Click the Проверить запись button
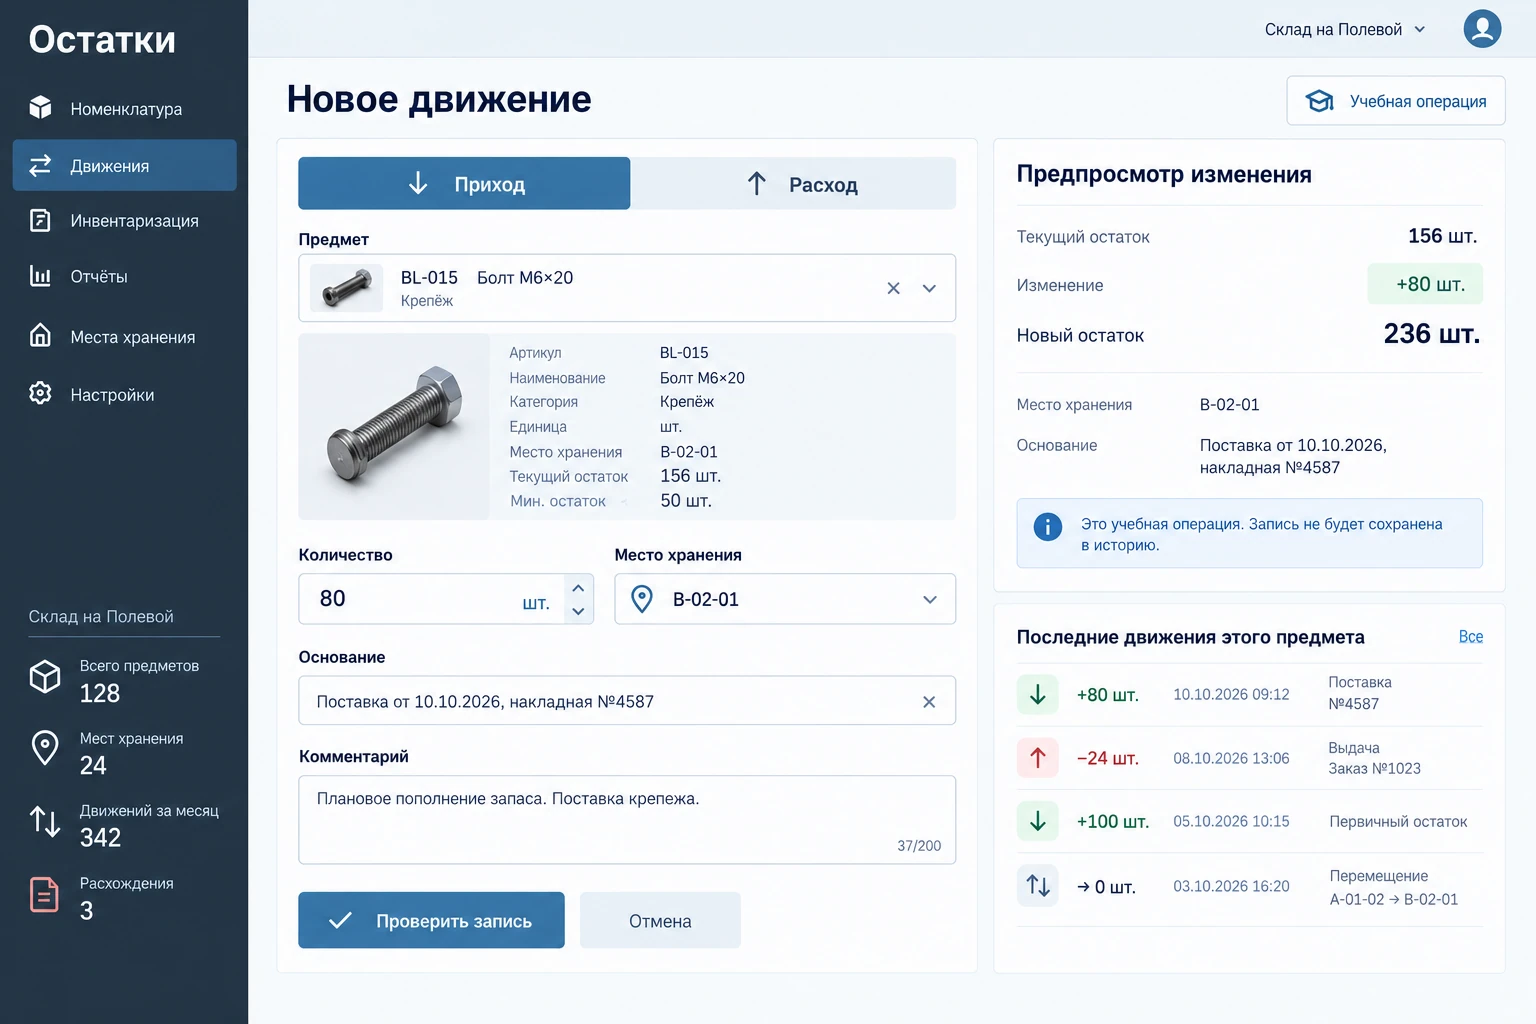 431,920
